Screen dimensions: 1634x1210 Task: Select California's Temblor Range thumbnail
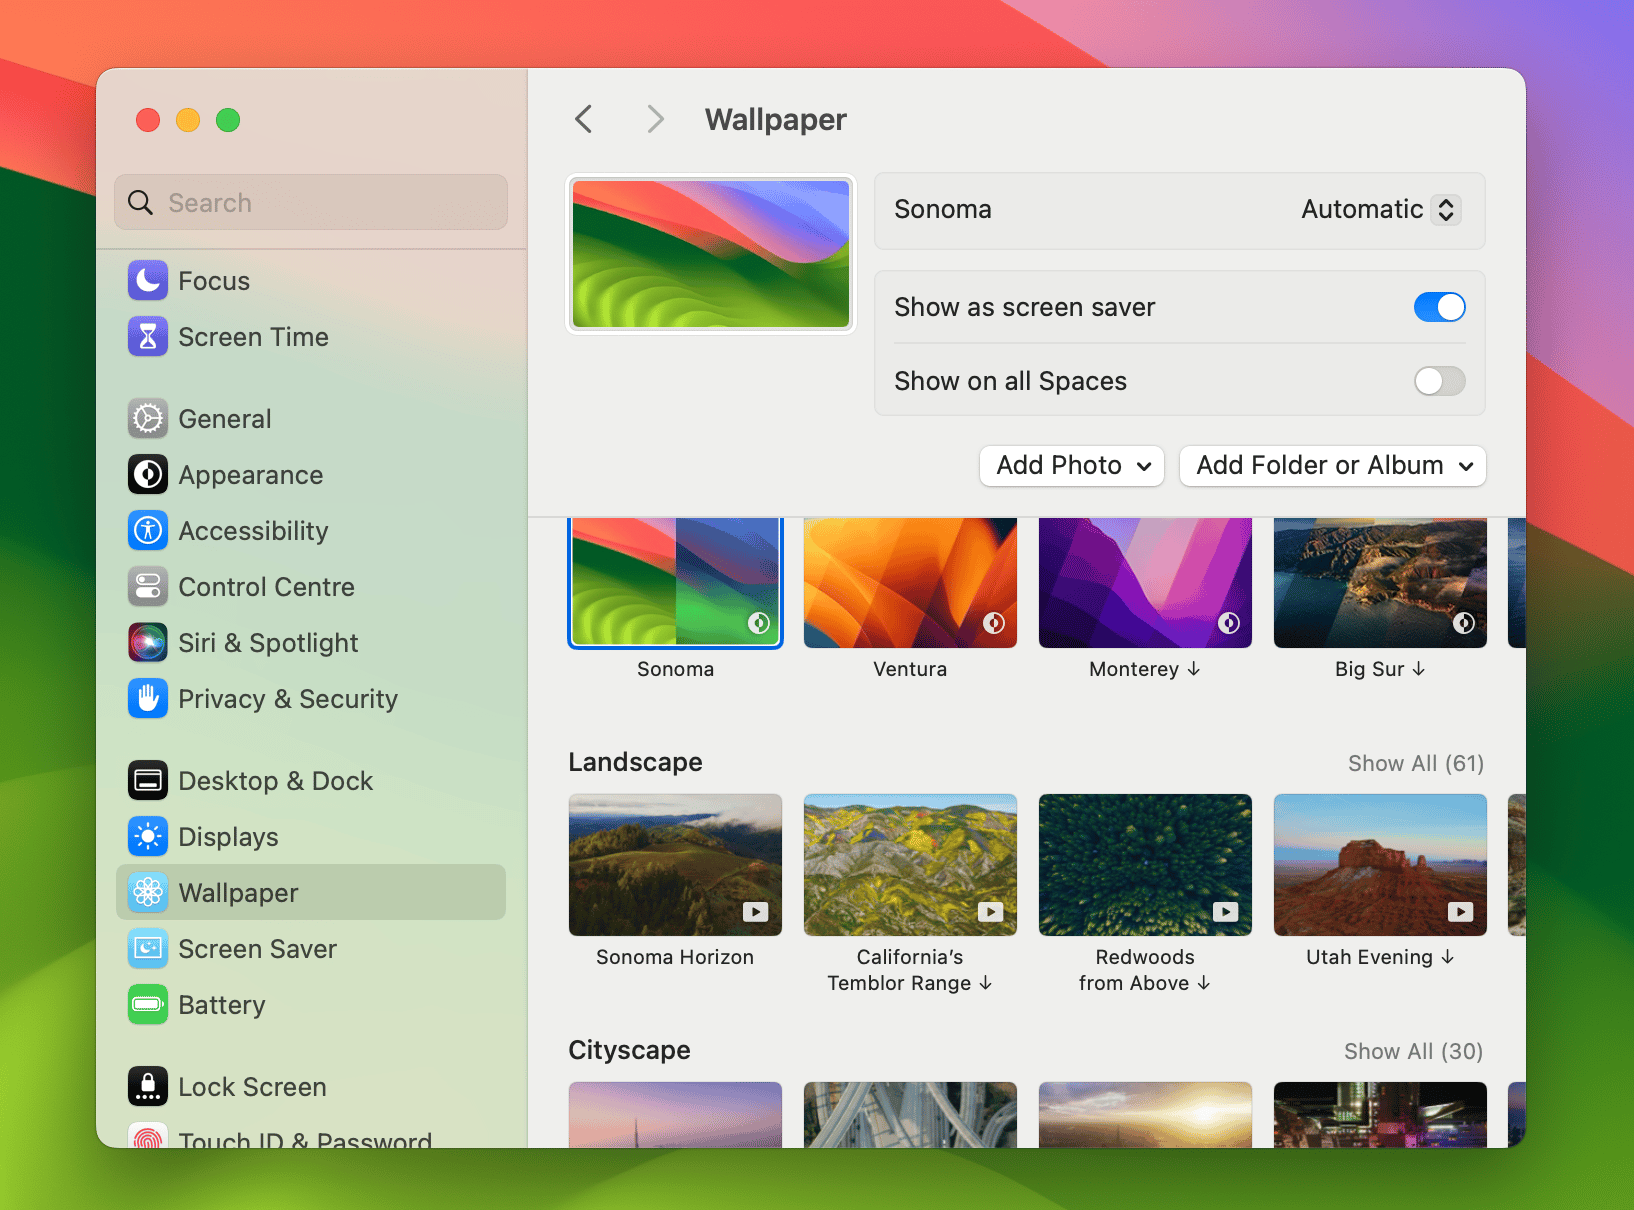point(910,865)
